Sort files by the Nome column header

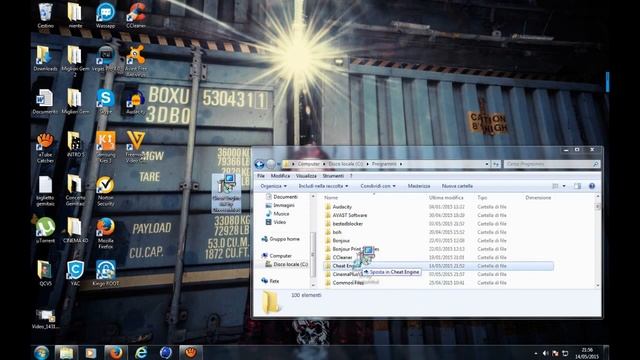331,198
